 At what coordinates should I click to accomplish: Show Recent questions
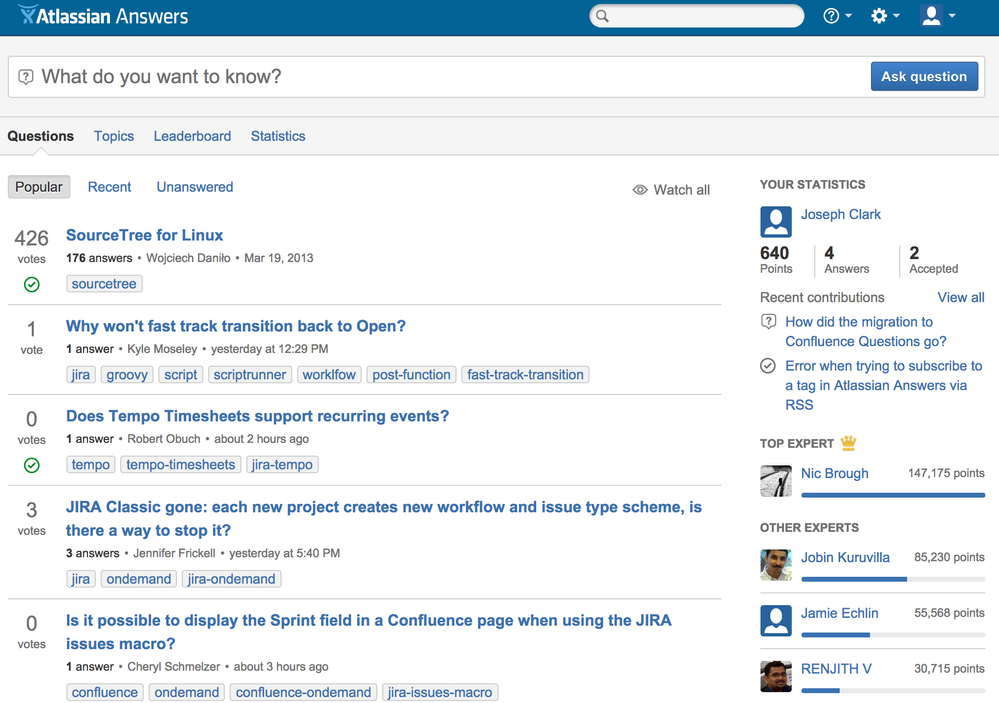[x=110, y=187]
